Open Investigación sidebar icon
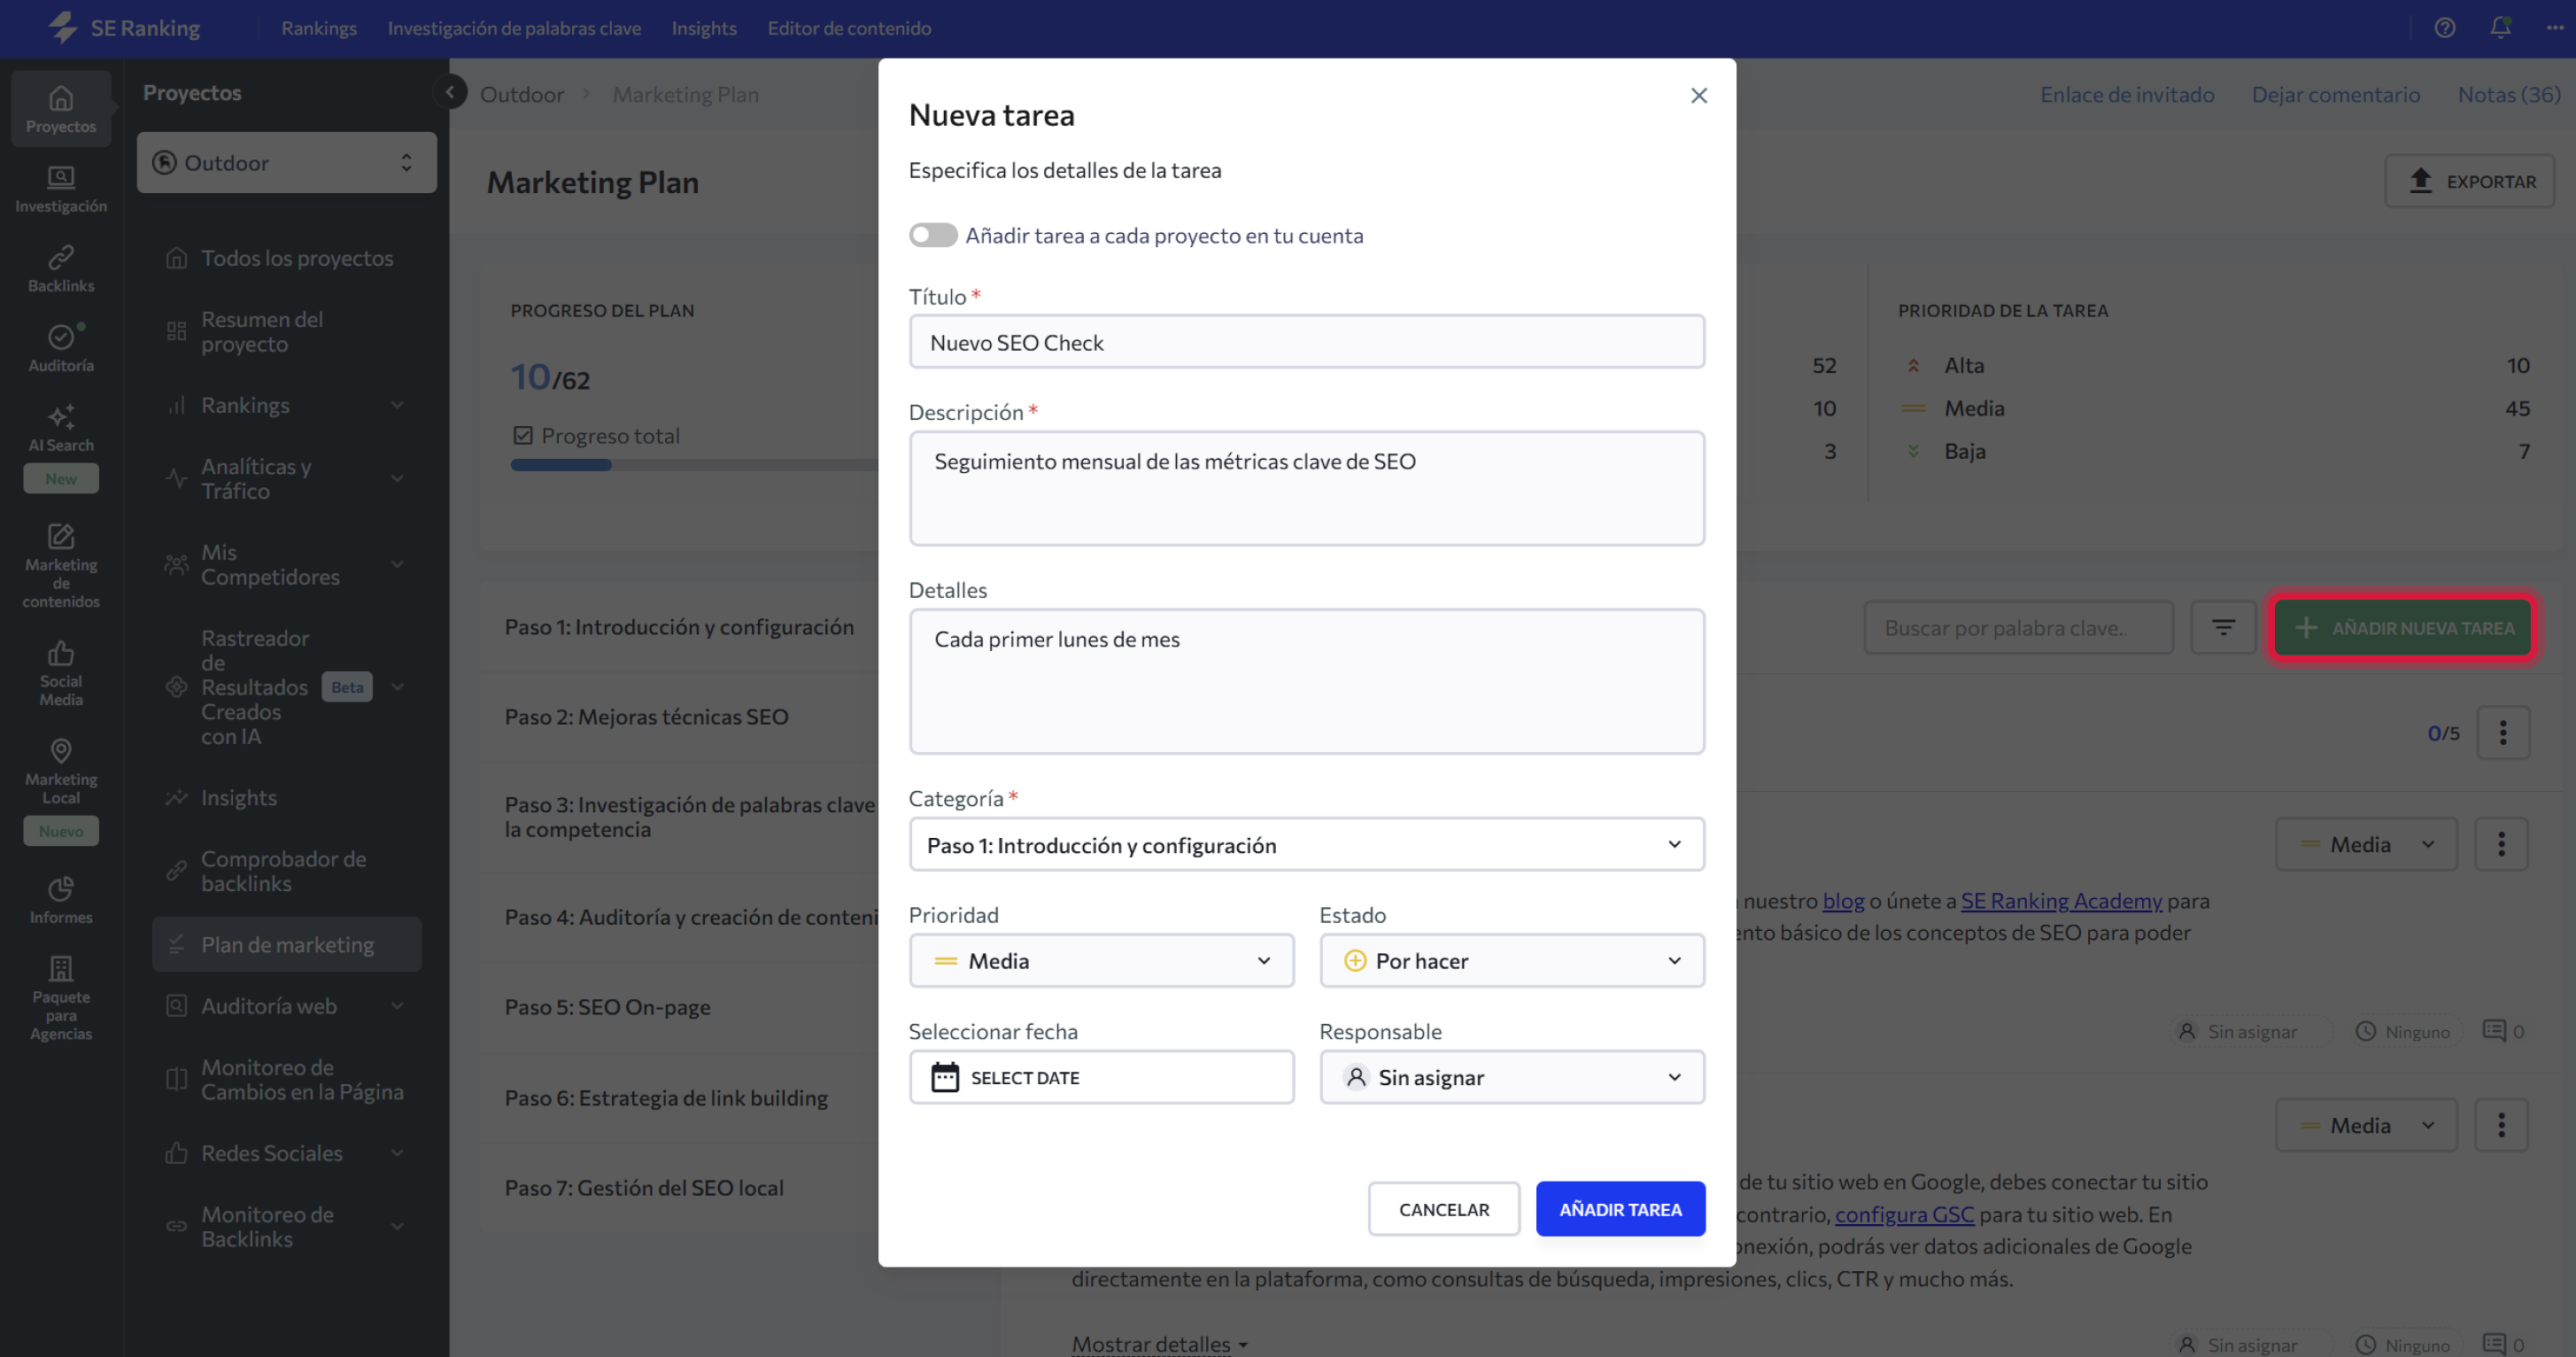Image resolution: width=2576 pixels, height=1357 pixels. point(61,189)
